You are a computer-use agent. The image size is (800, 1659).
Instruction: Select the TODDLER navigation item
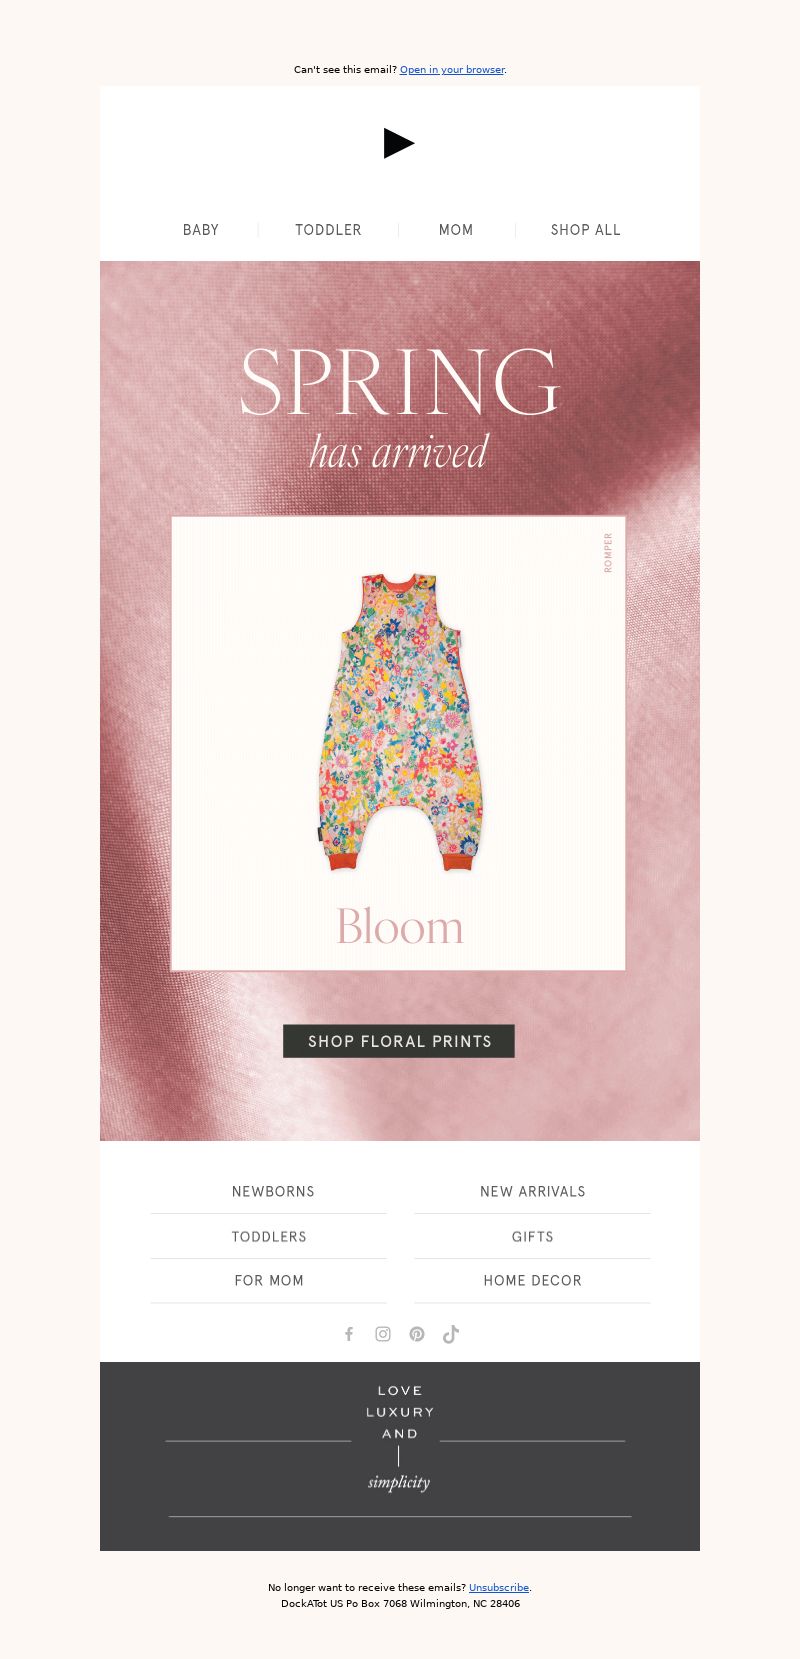328,230
